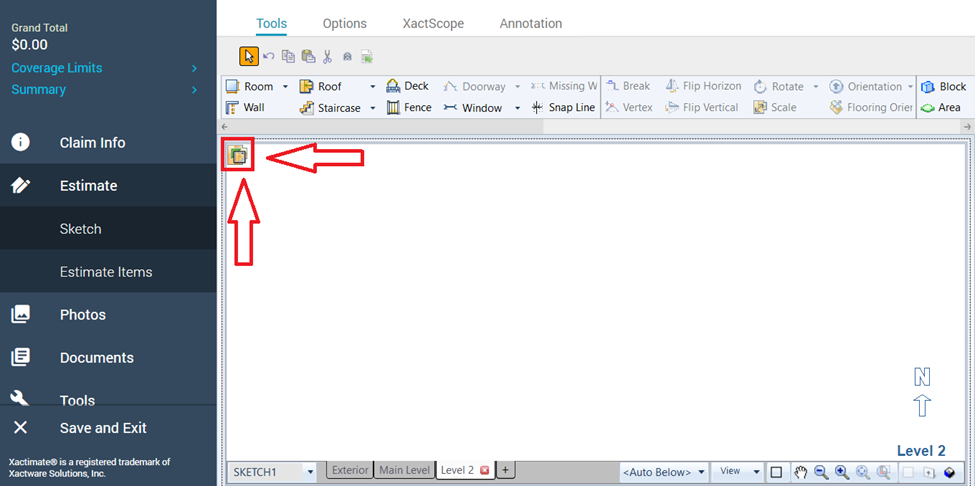Select the Snap Line tool
Viewport: 975px width, 486px height.
click(x=563, y=108)
